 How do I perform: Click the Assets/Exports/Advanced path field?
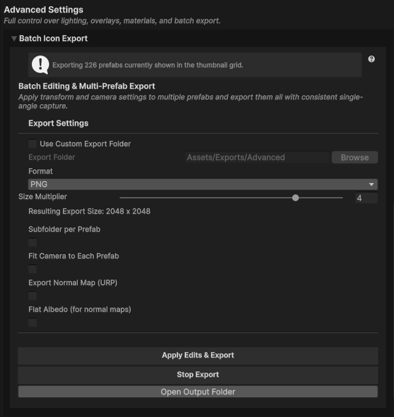click(257, 157)
